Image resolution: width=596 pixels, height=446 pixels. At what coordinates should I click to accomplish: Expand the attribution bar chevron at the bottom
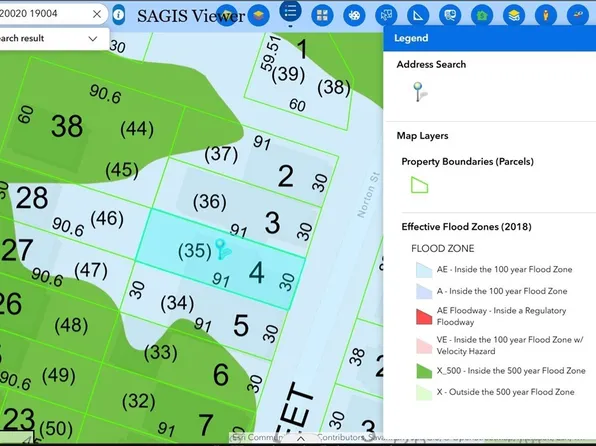pos(301,438)
